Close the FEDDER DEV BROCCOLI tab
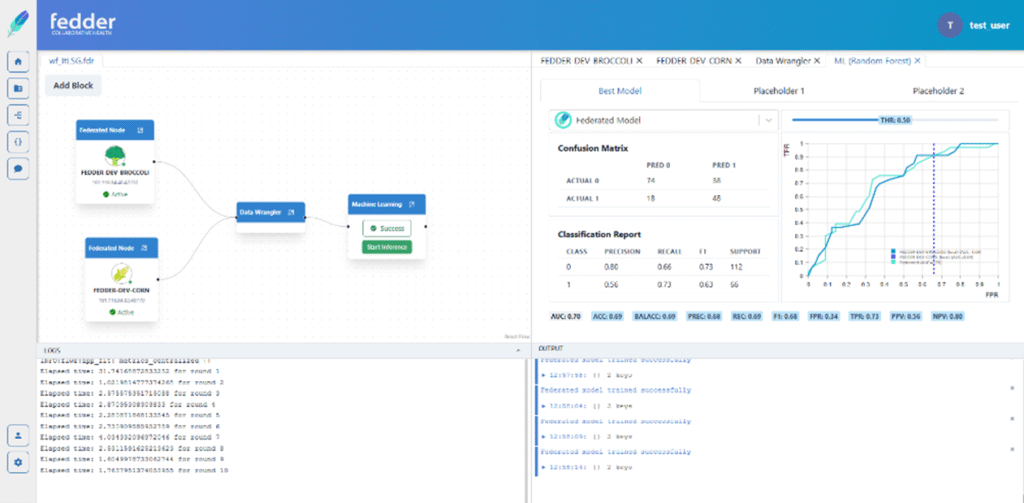The image size is (1024, 503). (x=639, y=61)
